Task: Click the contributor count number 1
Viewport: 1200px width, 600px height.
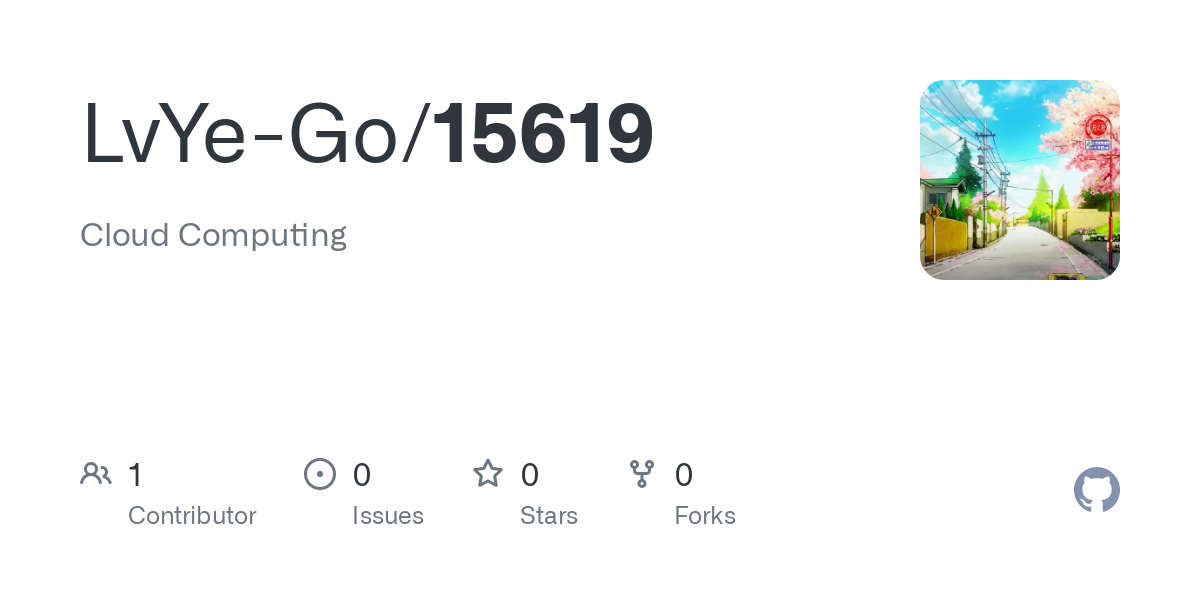Action: pyautogui.click(x=136, y=474)
